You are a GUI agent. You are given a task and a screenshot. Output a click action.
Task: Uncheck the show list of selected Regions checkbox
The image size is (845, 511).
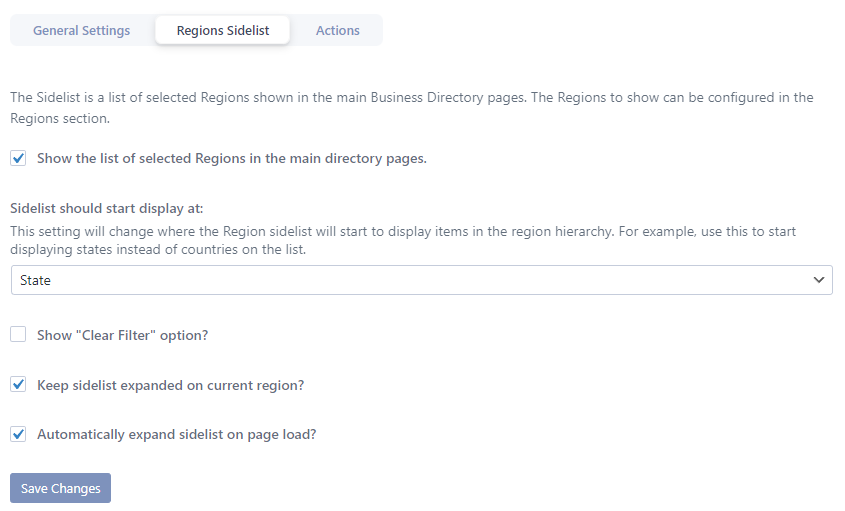[18, 158]
